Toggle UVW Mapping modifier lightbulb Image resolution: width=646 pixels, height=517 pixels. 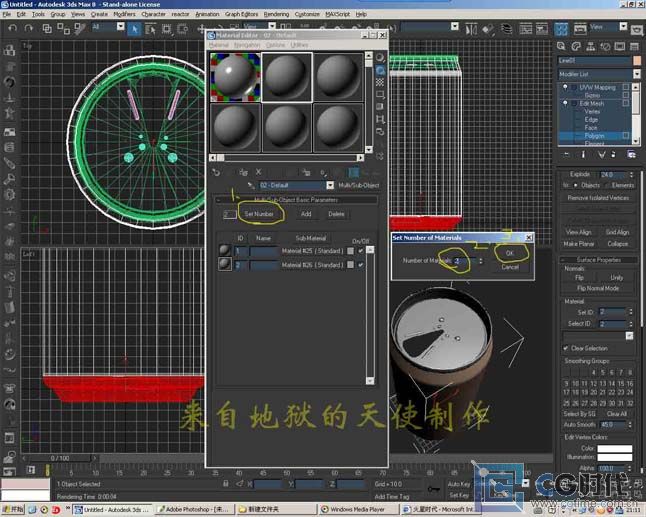[565, 87]
